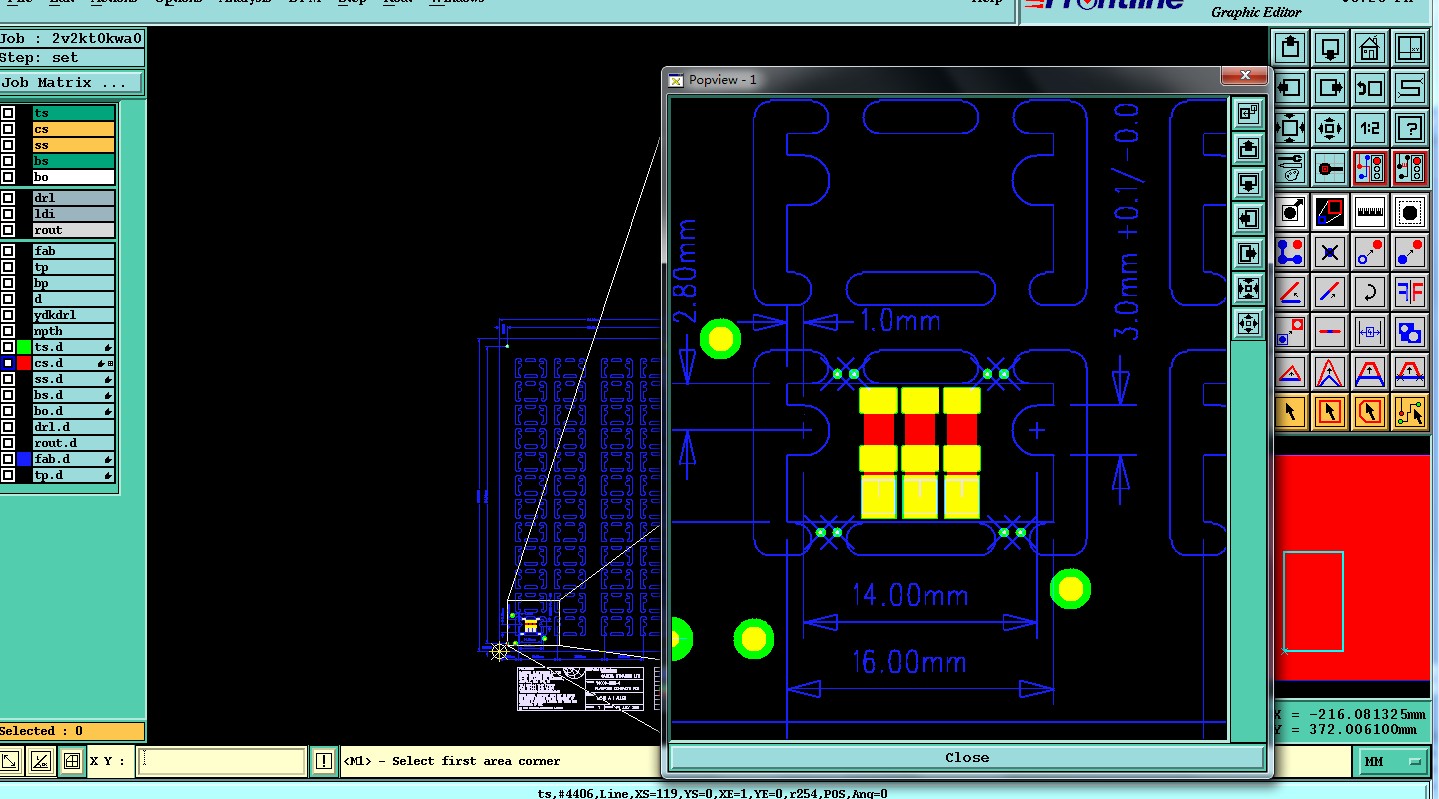1439x799 pixels.
Task: Select the ss.d layer name
Action: 74,379
